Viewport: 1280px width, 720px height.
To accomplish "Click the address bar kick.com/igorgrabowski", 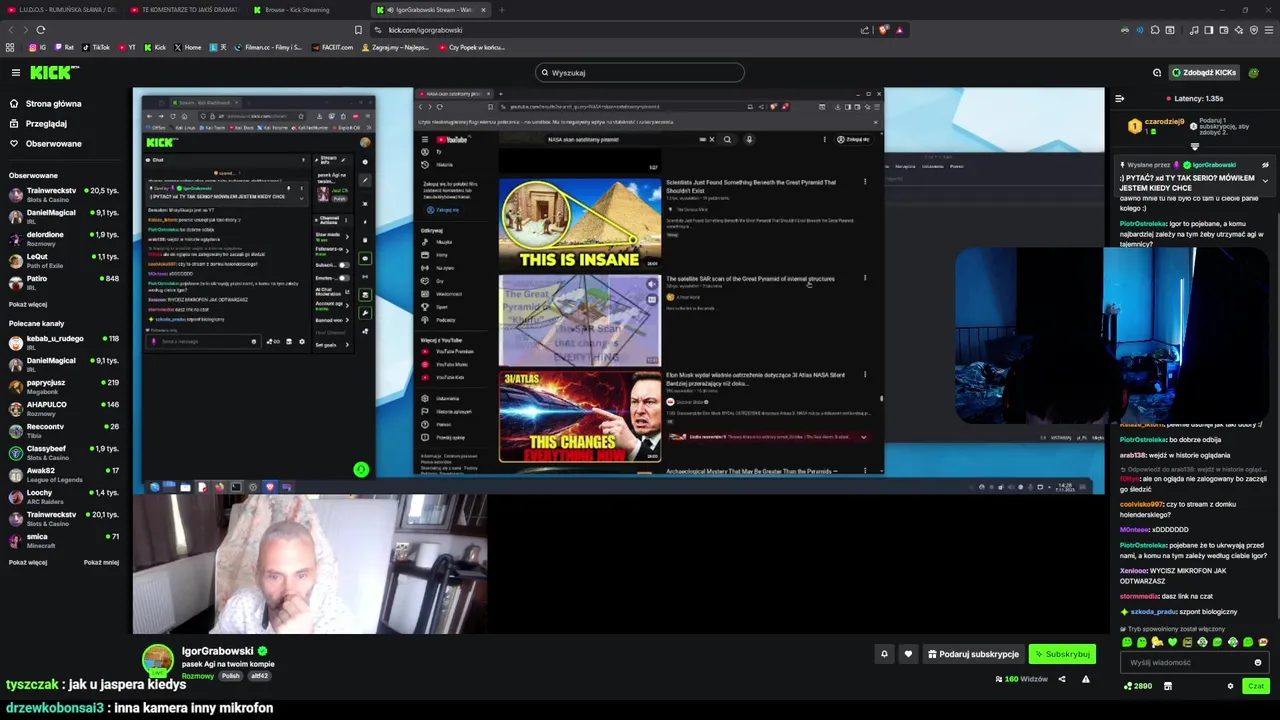I will [425, 30].
